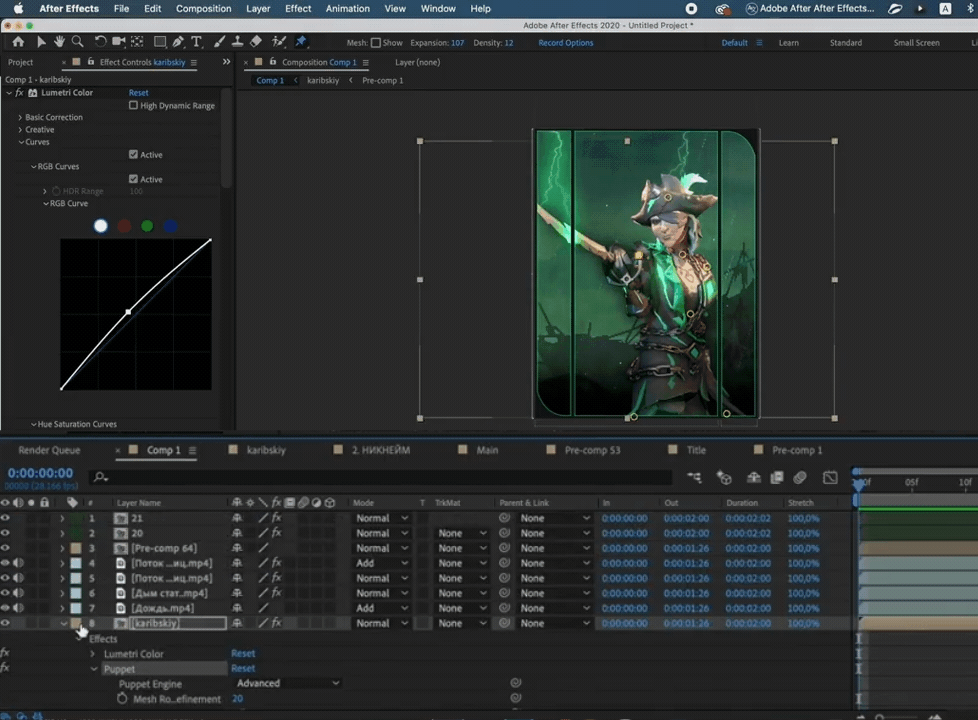Expand the Creative section
The height and width of the screenshot is (720, 978).
(20, 130)
